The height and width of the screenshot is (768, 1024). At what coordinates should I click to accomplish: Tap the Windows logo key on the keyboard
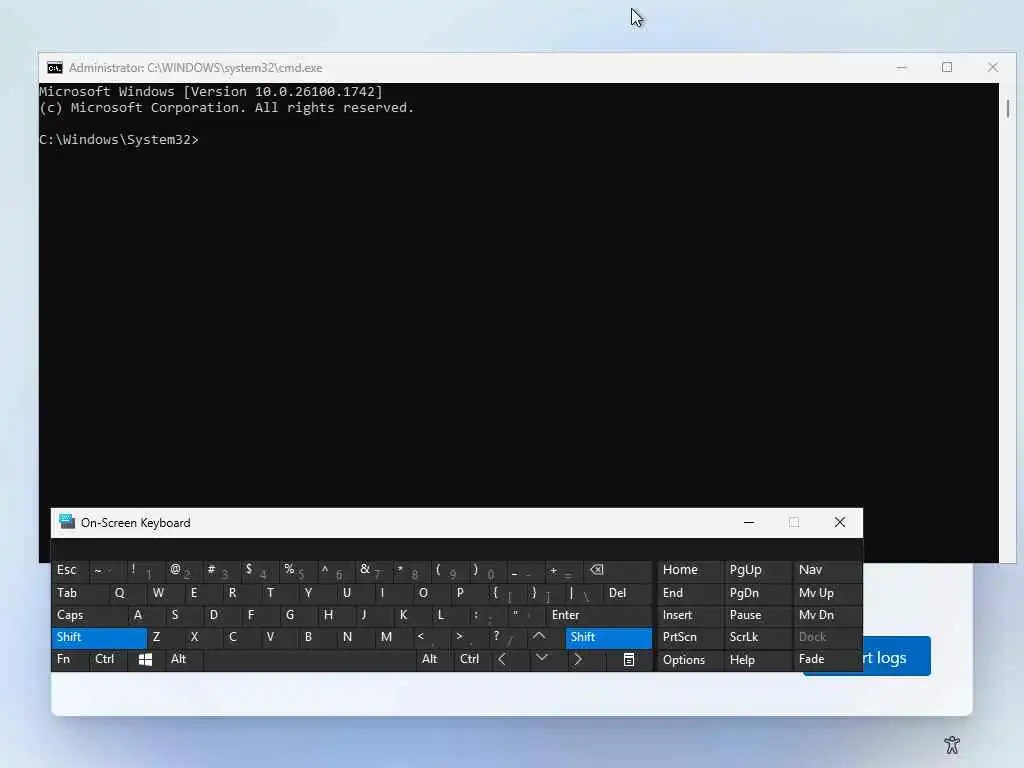click(x=145, y=660)
